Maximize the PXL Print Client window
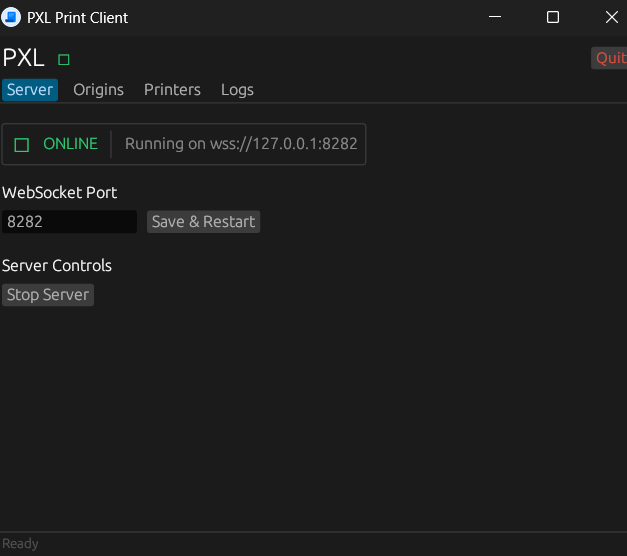 553,17
